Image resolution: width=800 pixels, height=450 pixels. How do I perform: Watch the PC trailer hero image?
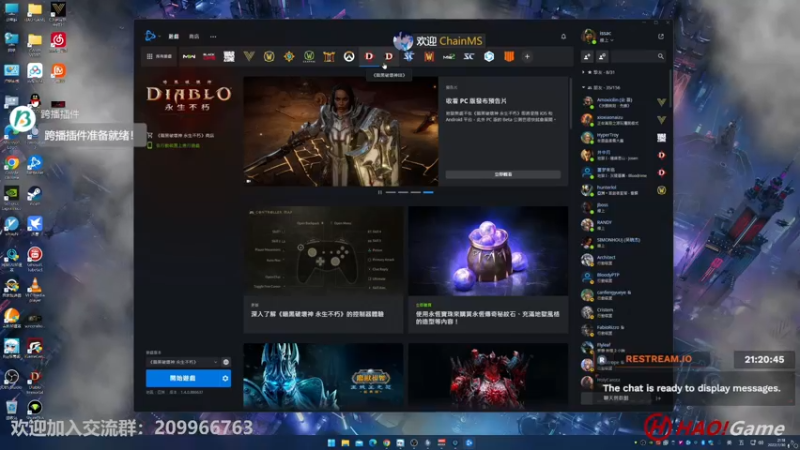click(341, 131)
